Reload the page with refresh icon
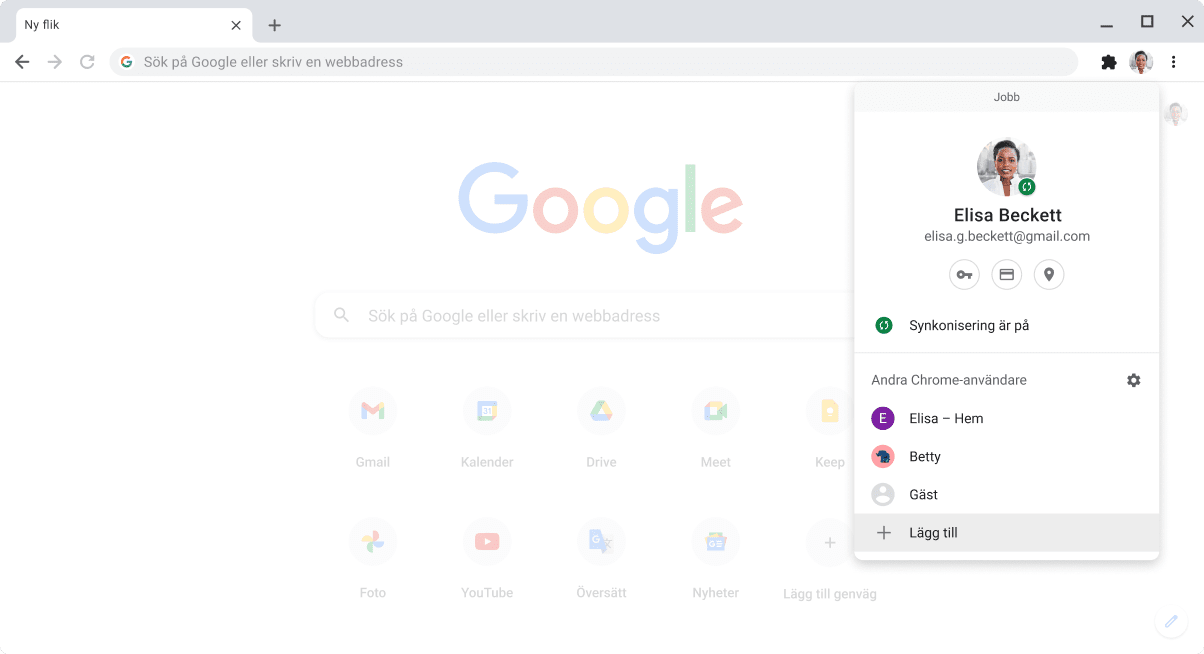The image size is (1204, 654). point(87,62)
